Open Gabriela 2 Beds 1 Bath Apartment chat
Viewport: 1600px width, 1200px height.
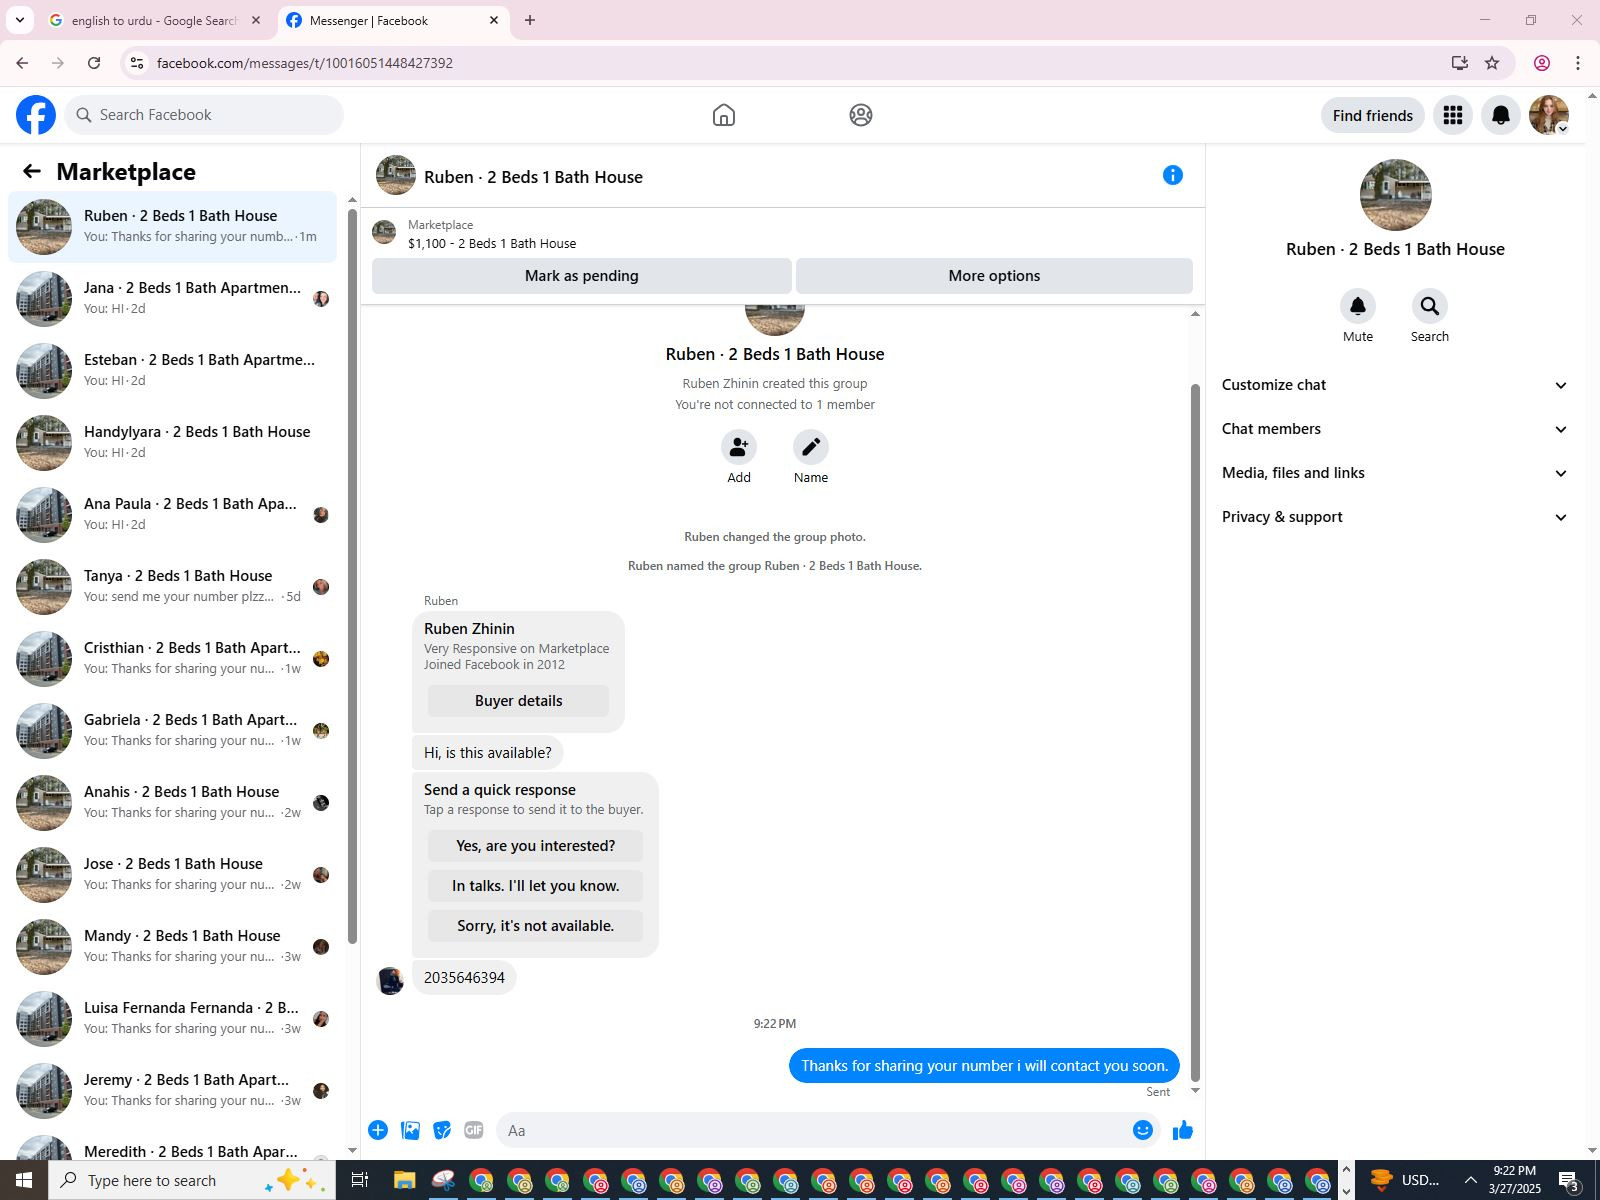click(x=172, y=730)
